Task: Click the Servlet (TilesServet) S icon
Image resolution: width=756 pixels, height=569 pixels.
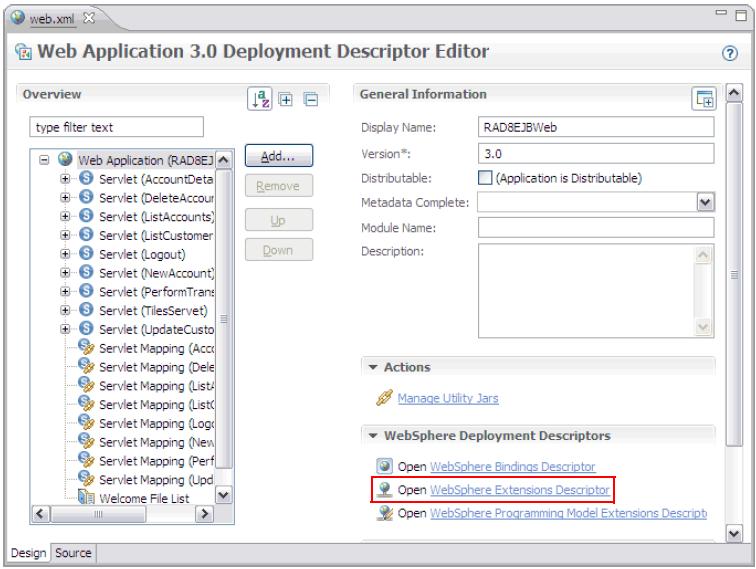Action: 86,310
